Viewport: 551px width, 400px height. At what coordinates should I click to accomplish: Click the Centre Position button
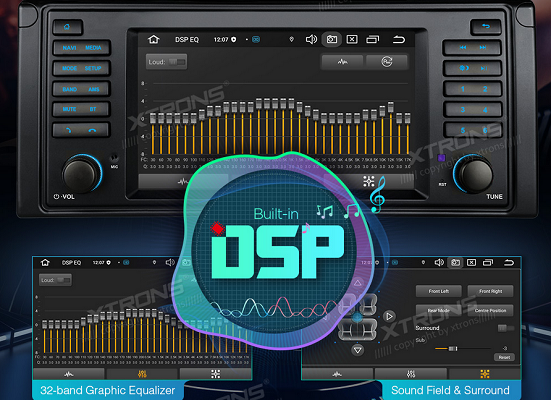point(491,310)
